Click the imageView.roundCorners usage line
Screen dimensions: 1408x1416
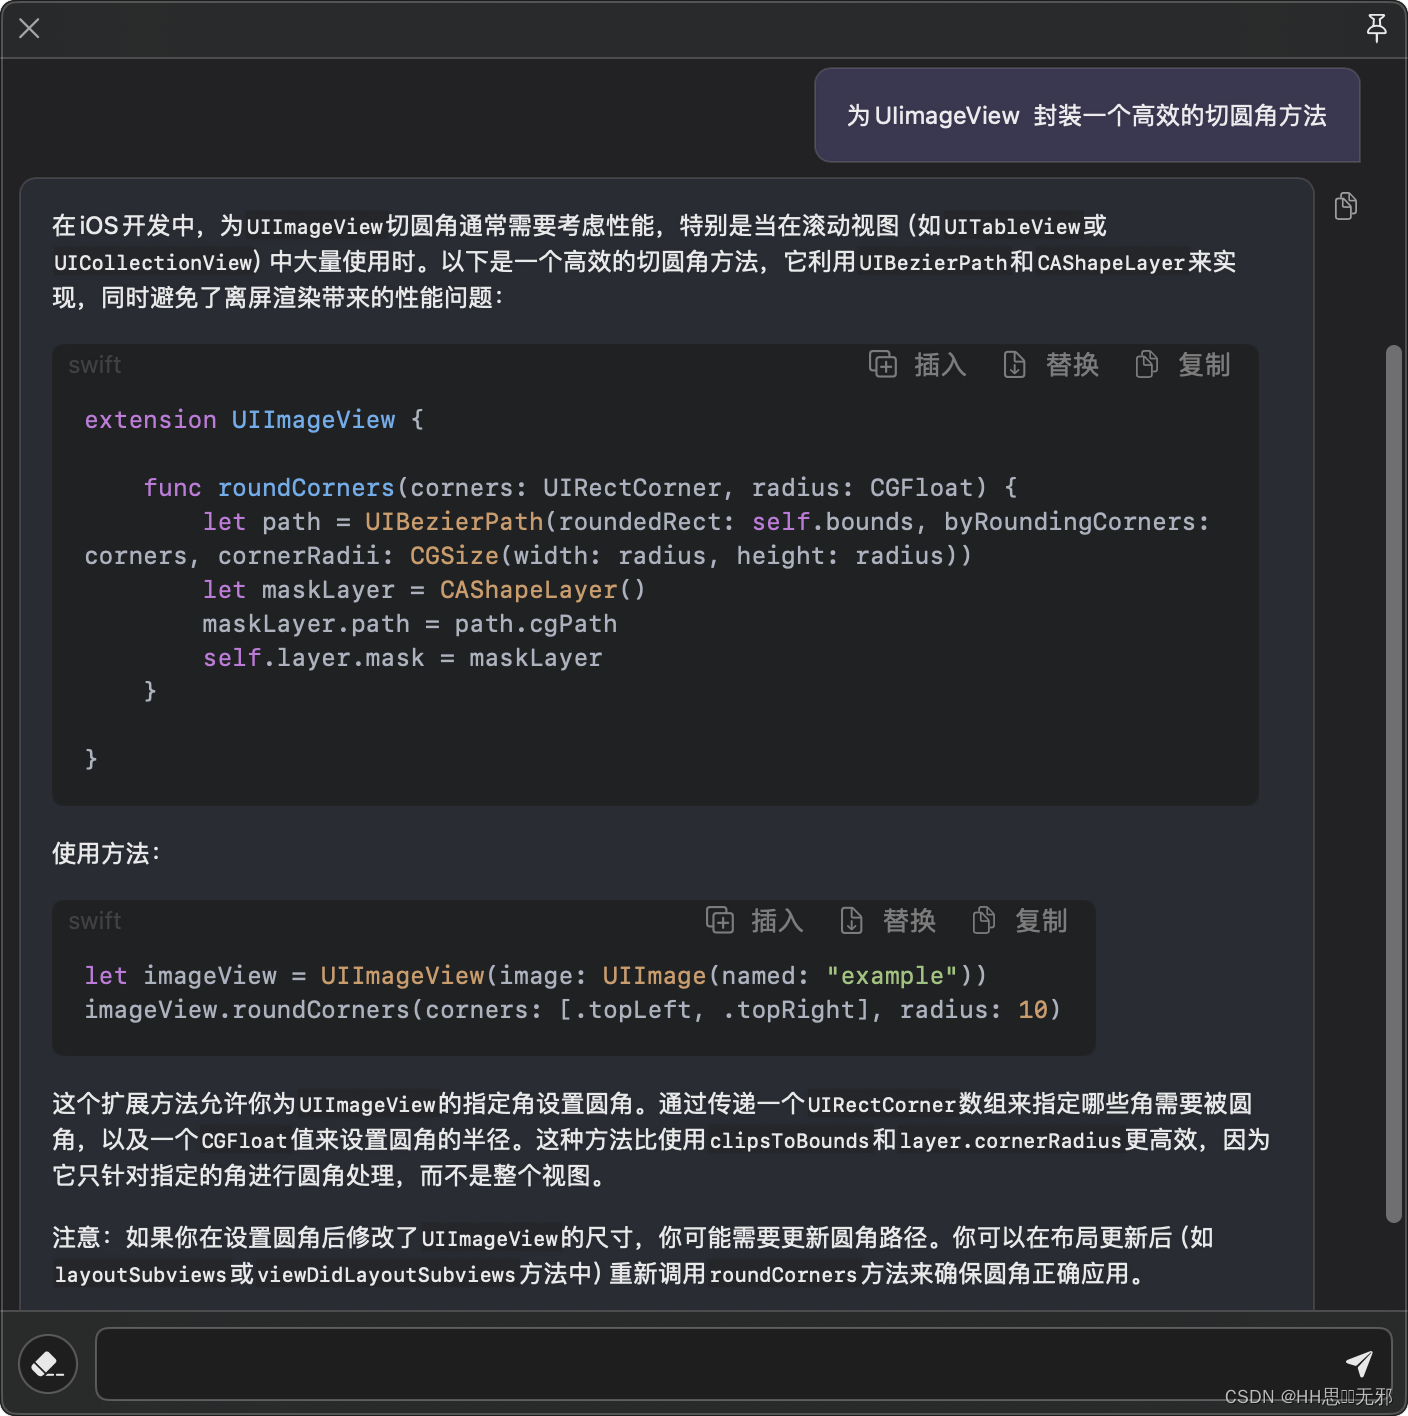coord(572,1010)
